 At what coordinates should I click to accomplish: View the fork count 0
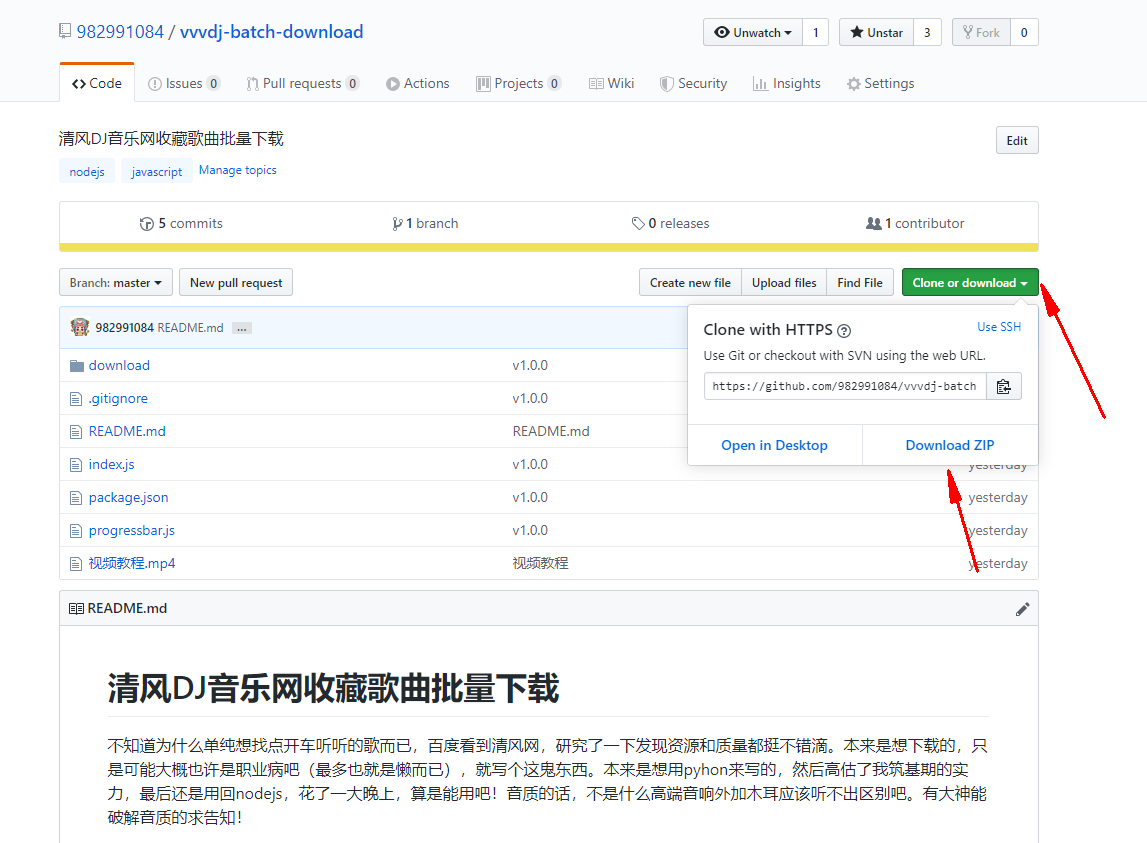[1024, 32]
